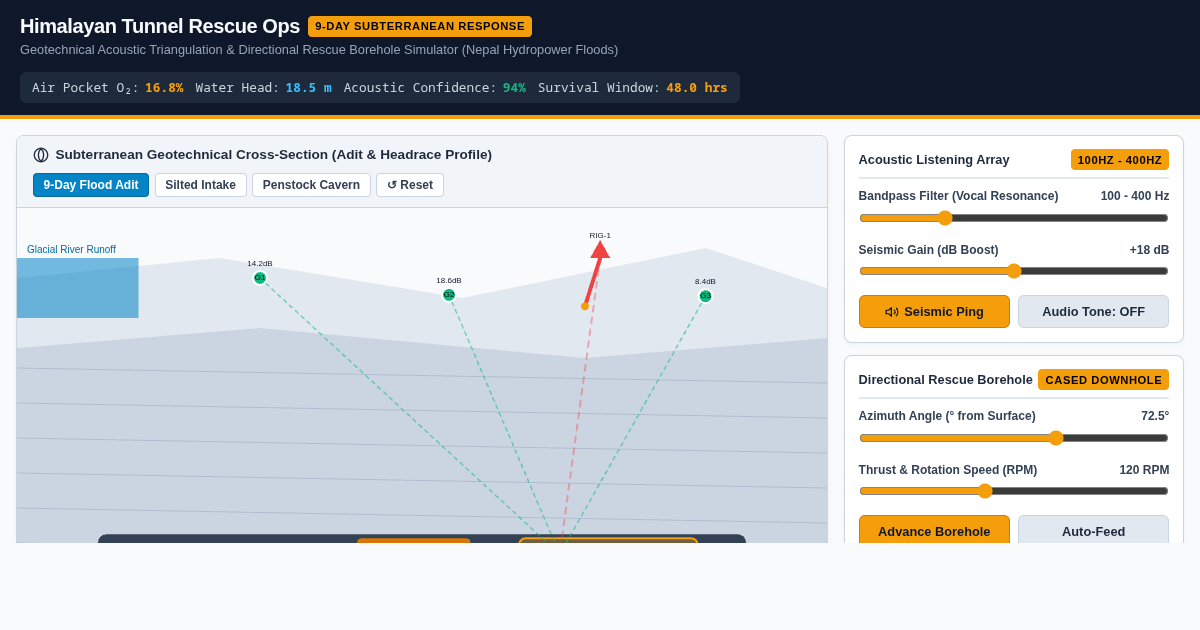1200x630 pixels.
Task: Click the RIG-1 label
Action: [x=600, y=236]
